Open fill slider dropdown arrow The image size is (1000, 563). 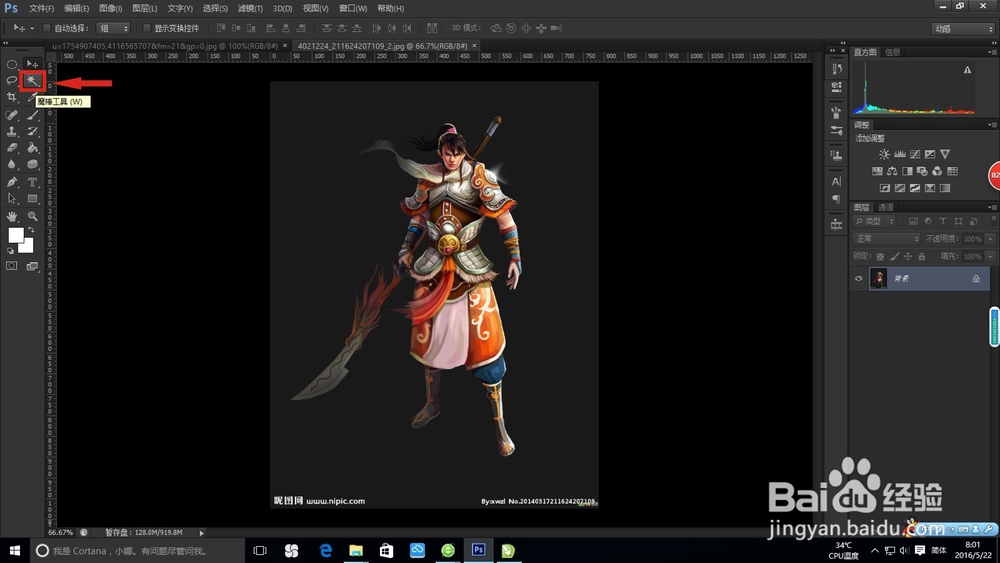990,256
